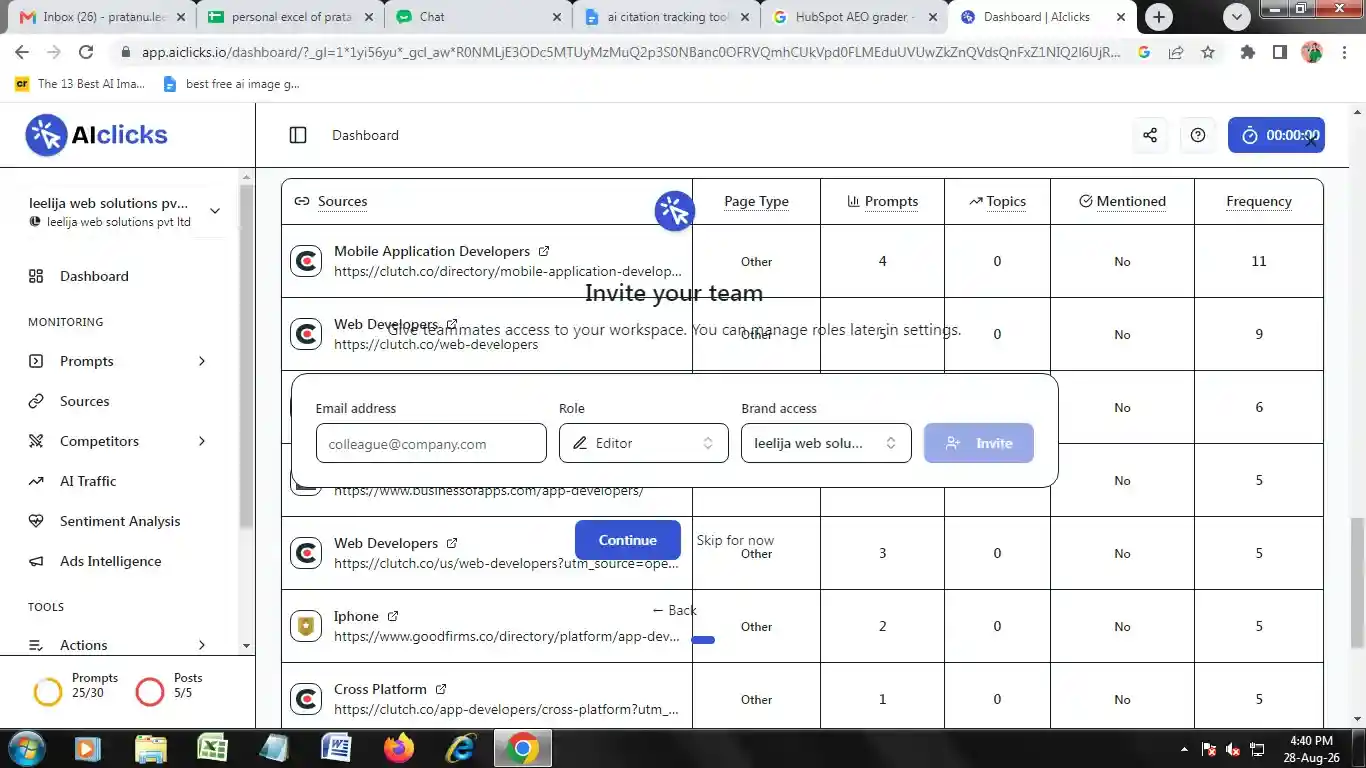This screenshot has width=1366, height=768.
Task: Sort by the Prompts column header
Action: pos(882,201)
